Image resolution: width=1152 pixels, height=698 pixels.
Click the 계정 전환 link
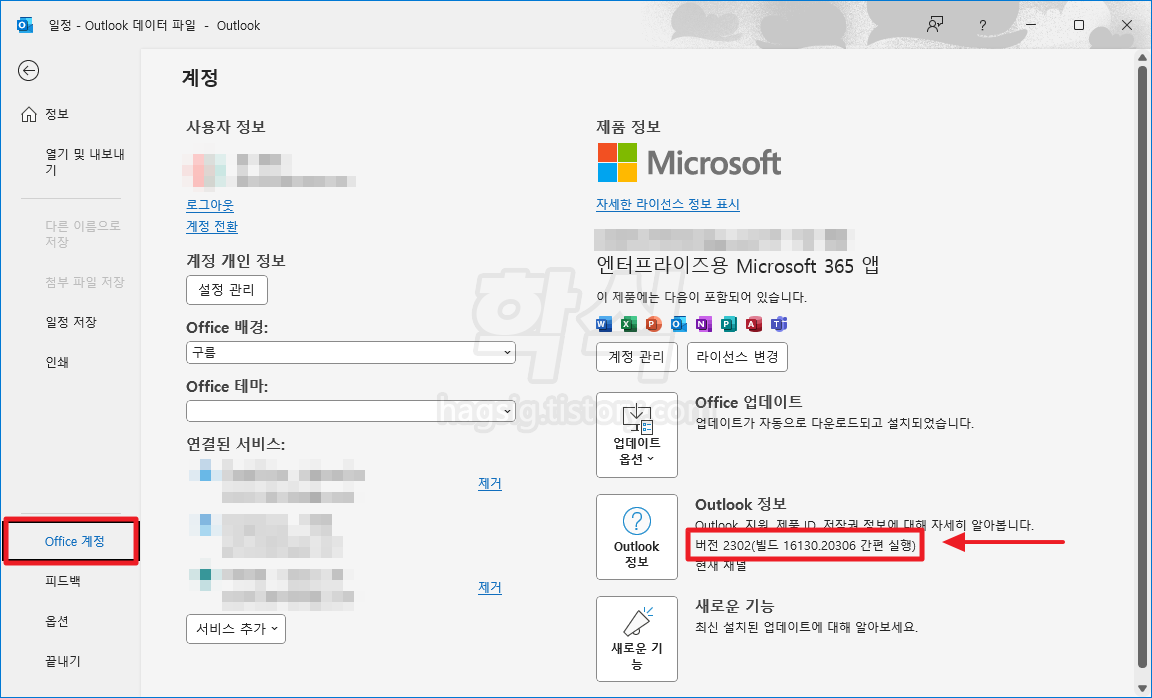point(212,226)
